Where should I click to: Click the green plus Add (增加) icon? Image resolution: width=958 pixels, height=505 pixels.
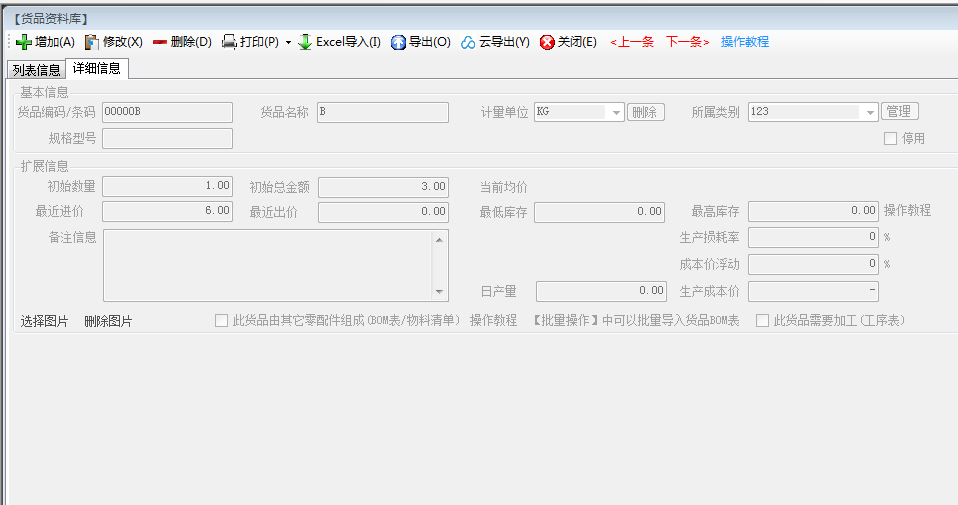24,42
